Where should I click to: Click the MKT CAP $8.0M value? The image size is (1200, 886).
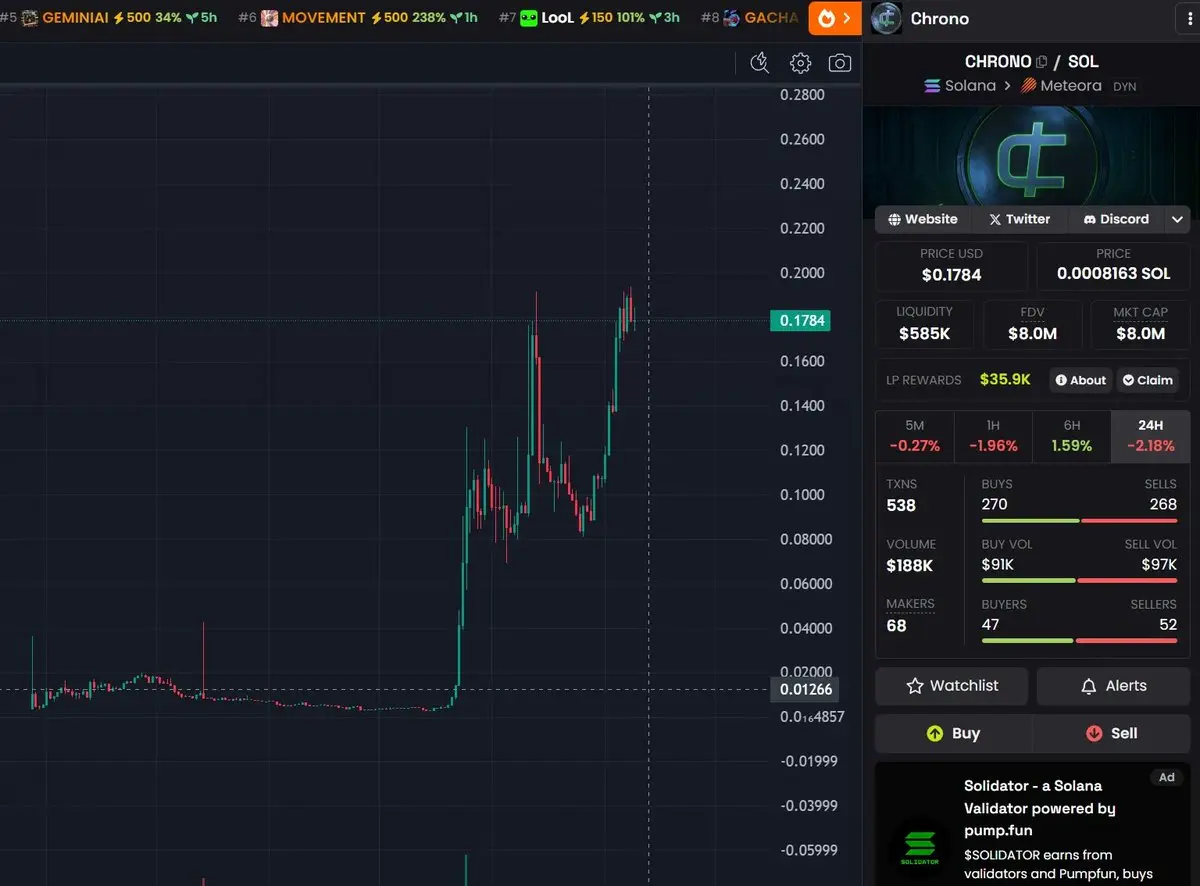tap(1141, 334)
